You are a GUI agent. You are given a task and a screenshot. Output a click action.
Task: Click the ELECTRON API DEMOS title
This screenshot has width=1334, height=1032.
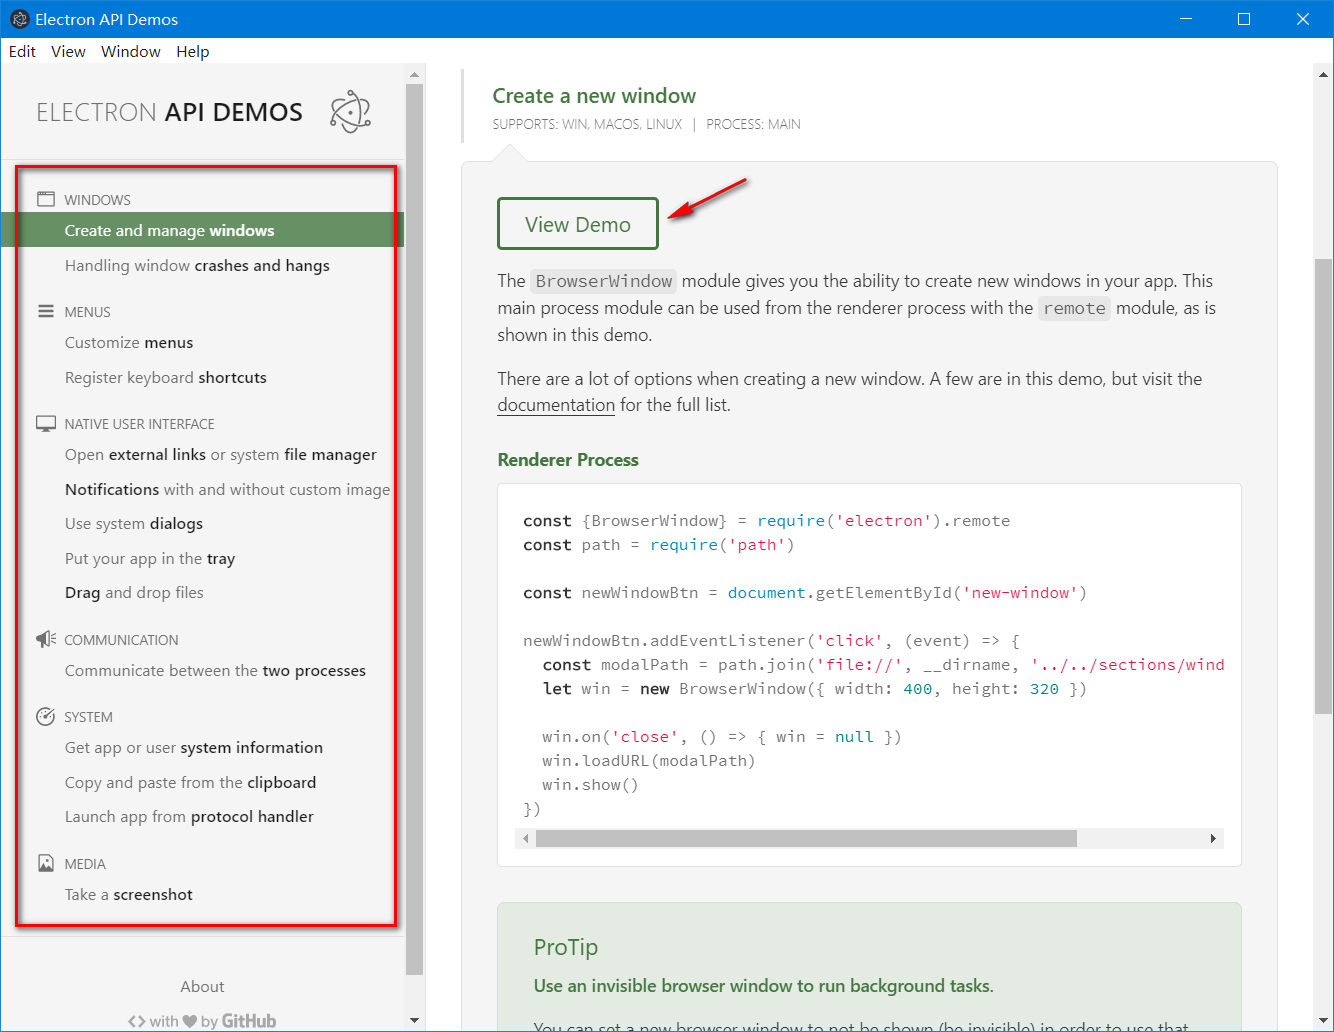(170, 112)
